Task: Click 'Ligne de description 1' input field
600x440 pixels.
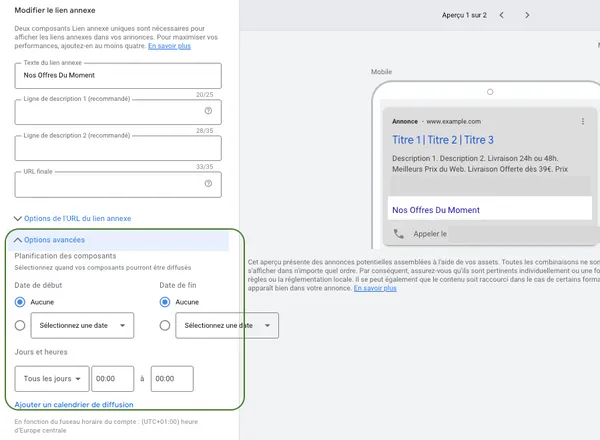Action: 118,112
